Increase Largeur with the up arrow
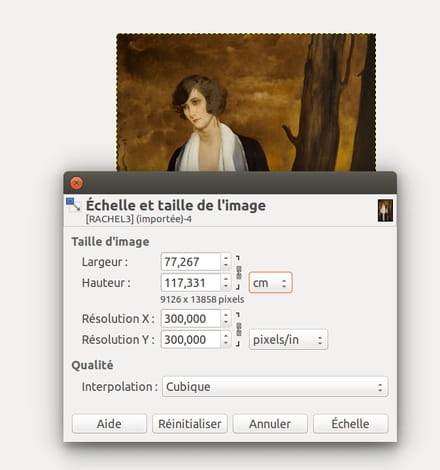The height and width of the screenshot is (470, 440). coord(226,258)
